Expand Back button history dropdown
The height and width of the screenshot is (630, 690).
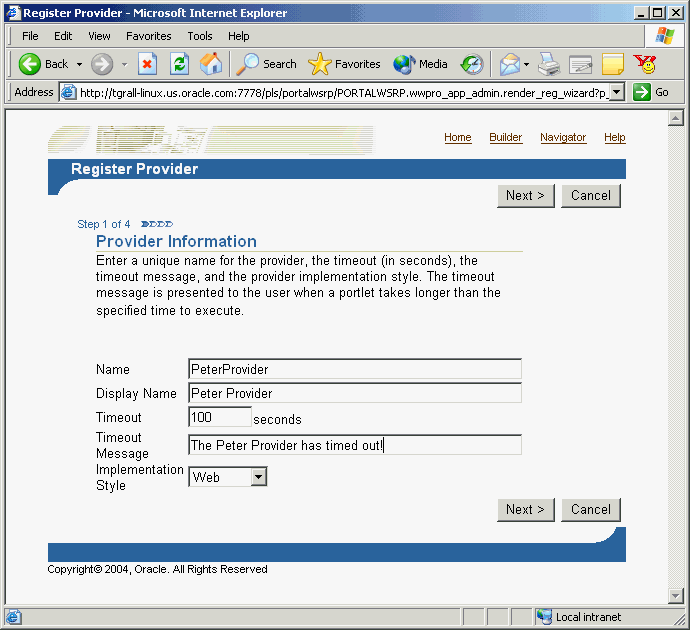(79, 64)
